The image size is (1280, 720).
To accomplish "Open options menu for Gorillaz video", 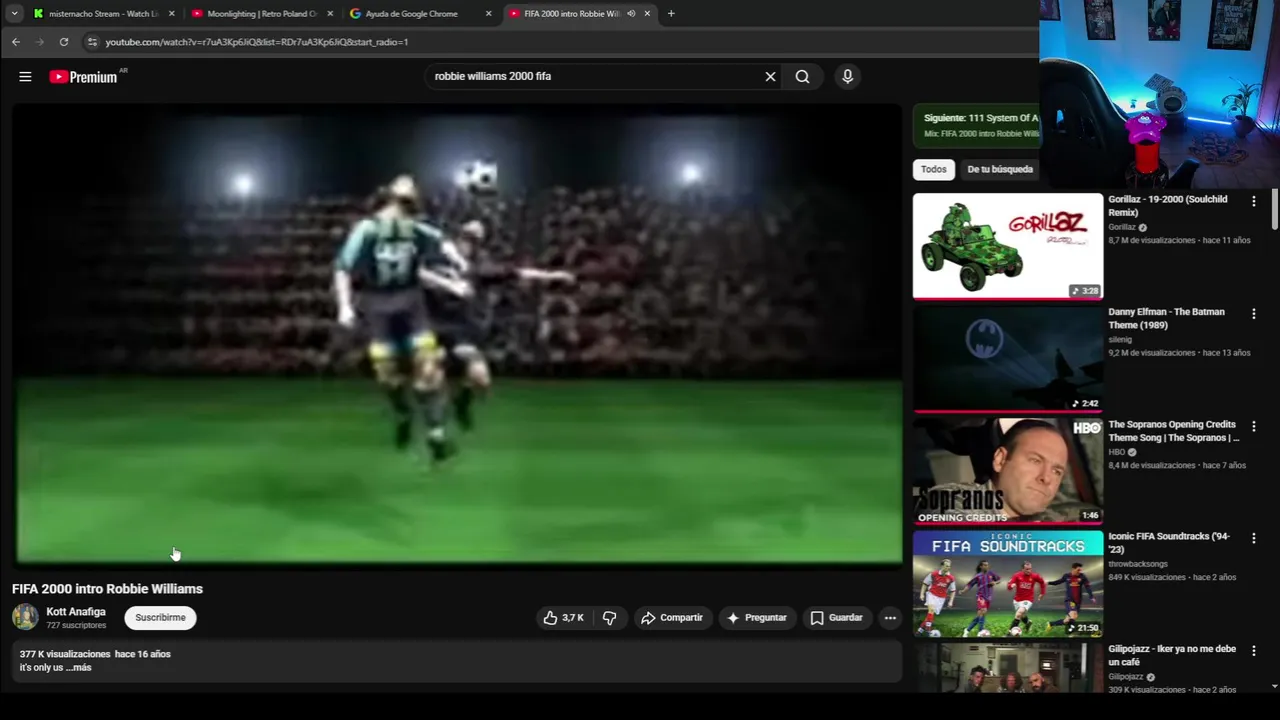I will pos(1253,201).
